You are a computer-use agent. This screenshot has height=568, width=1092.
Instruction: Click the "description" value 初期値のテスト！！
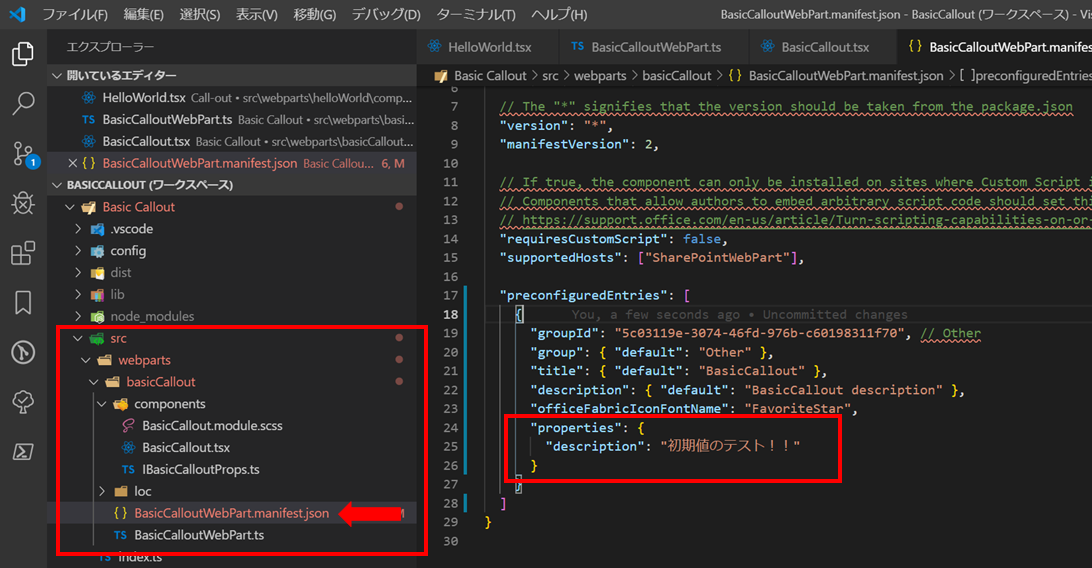point(731,445)
